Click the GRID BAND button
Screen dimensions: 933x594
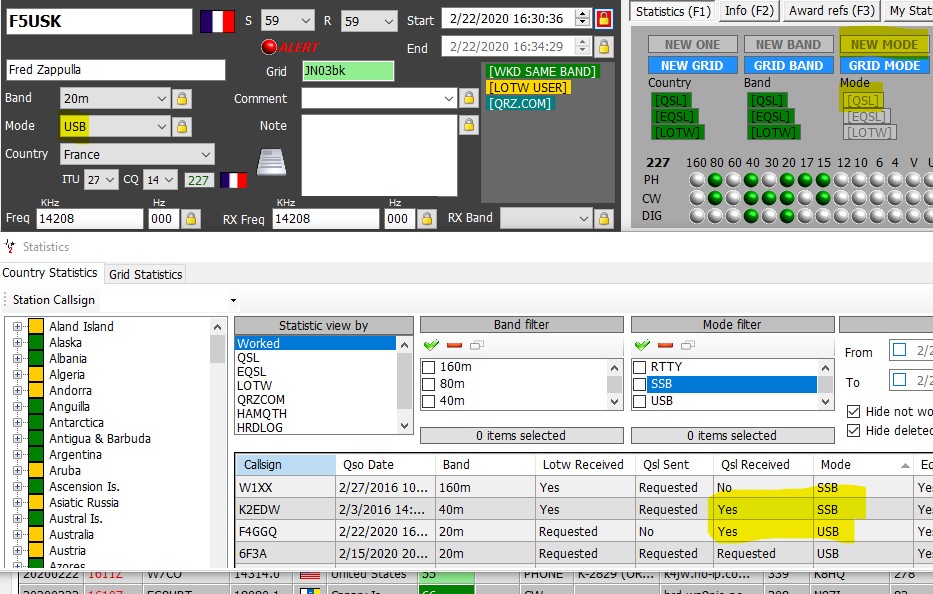pos(788,65)
